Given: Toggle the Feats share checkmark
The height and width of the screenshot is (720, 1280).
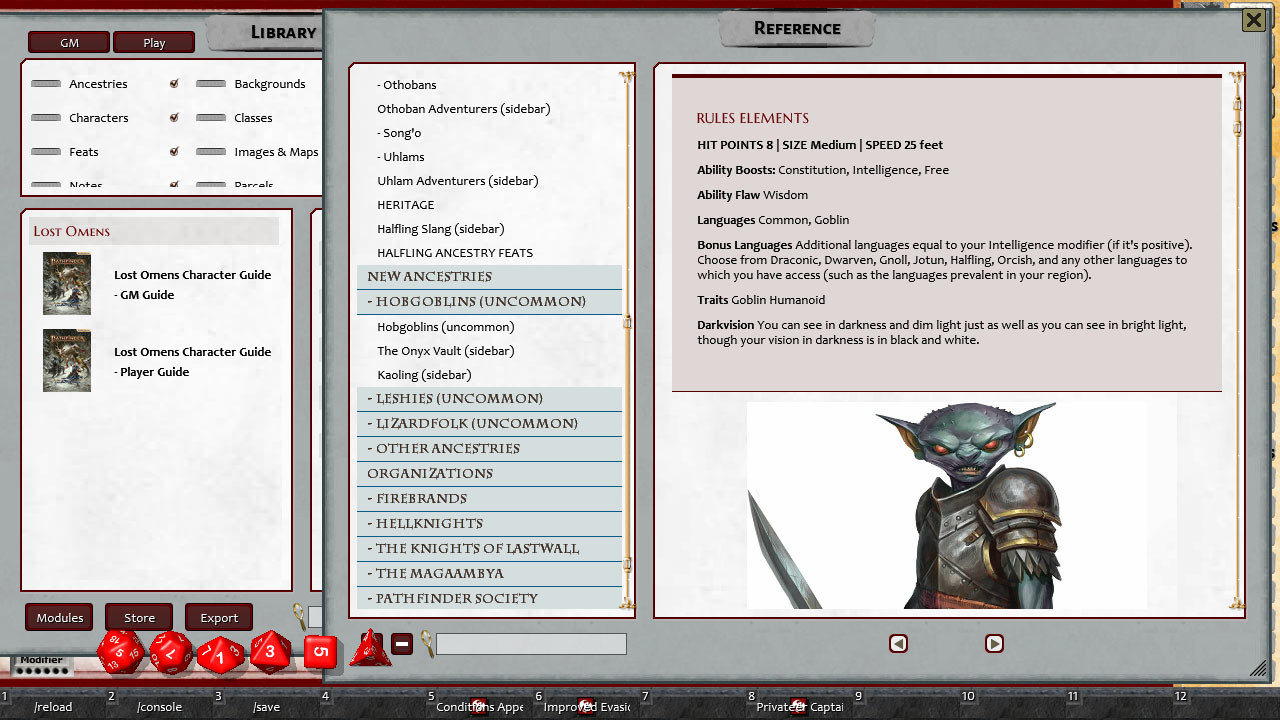Looking at the screenshot, I should pos(174,151).
